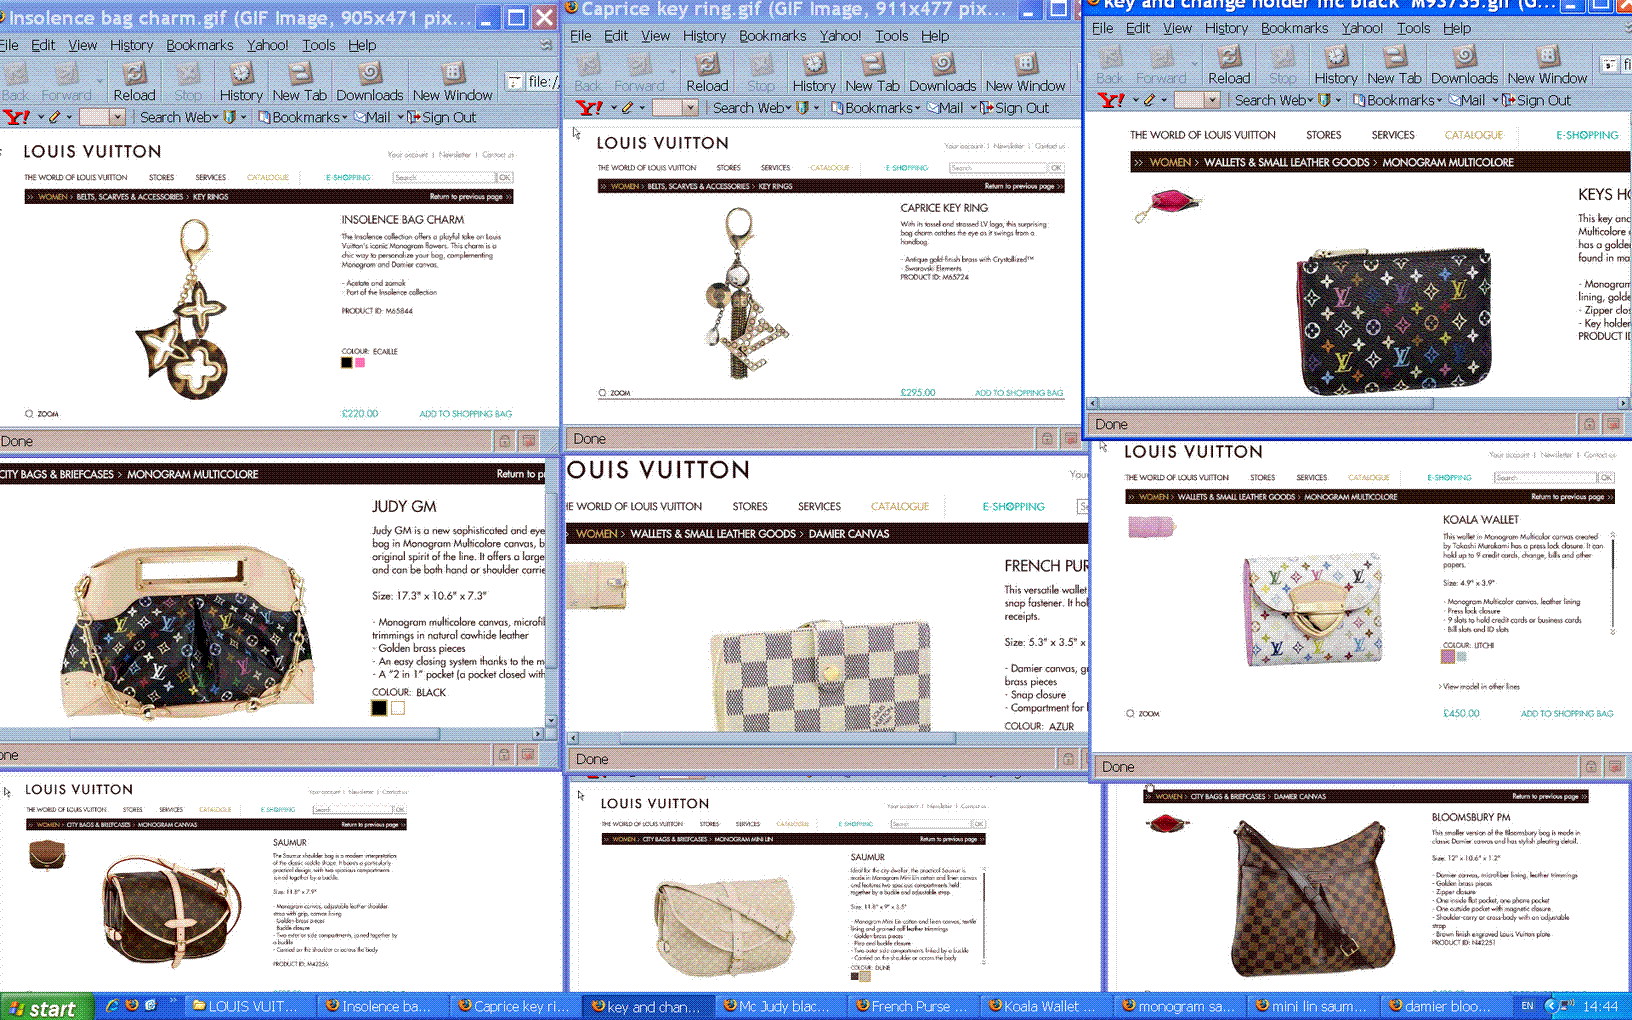Open the Yahoo search box dropdown in the Insolence window
The width and height of the screenshot is (1632, 1020).
pos(117,117)
